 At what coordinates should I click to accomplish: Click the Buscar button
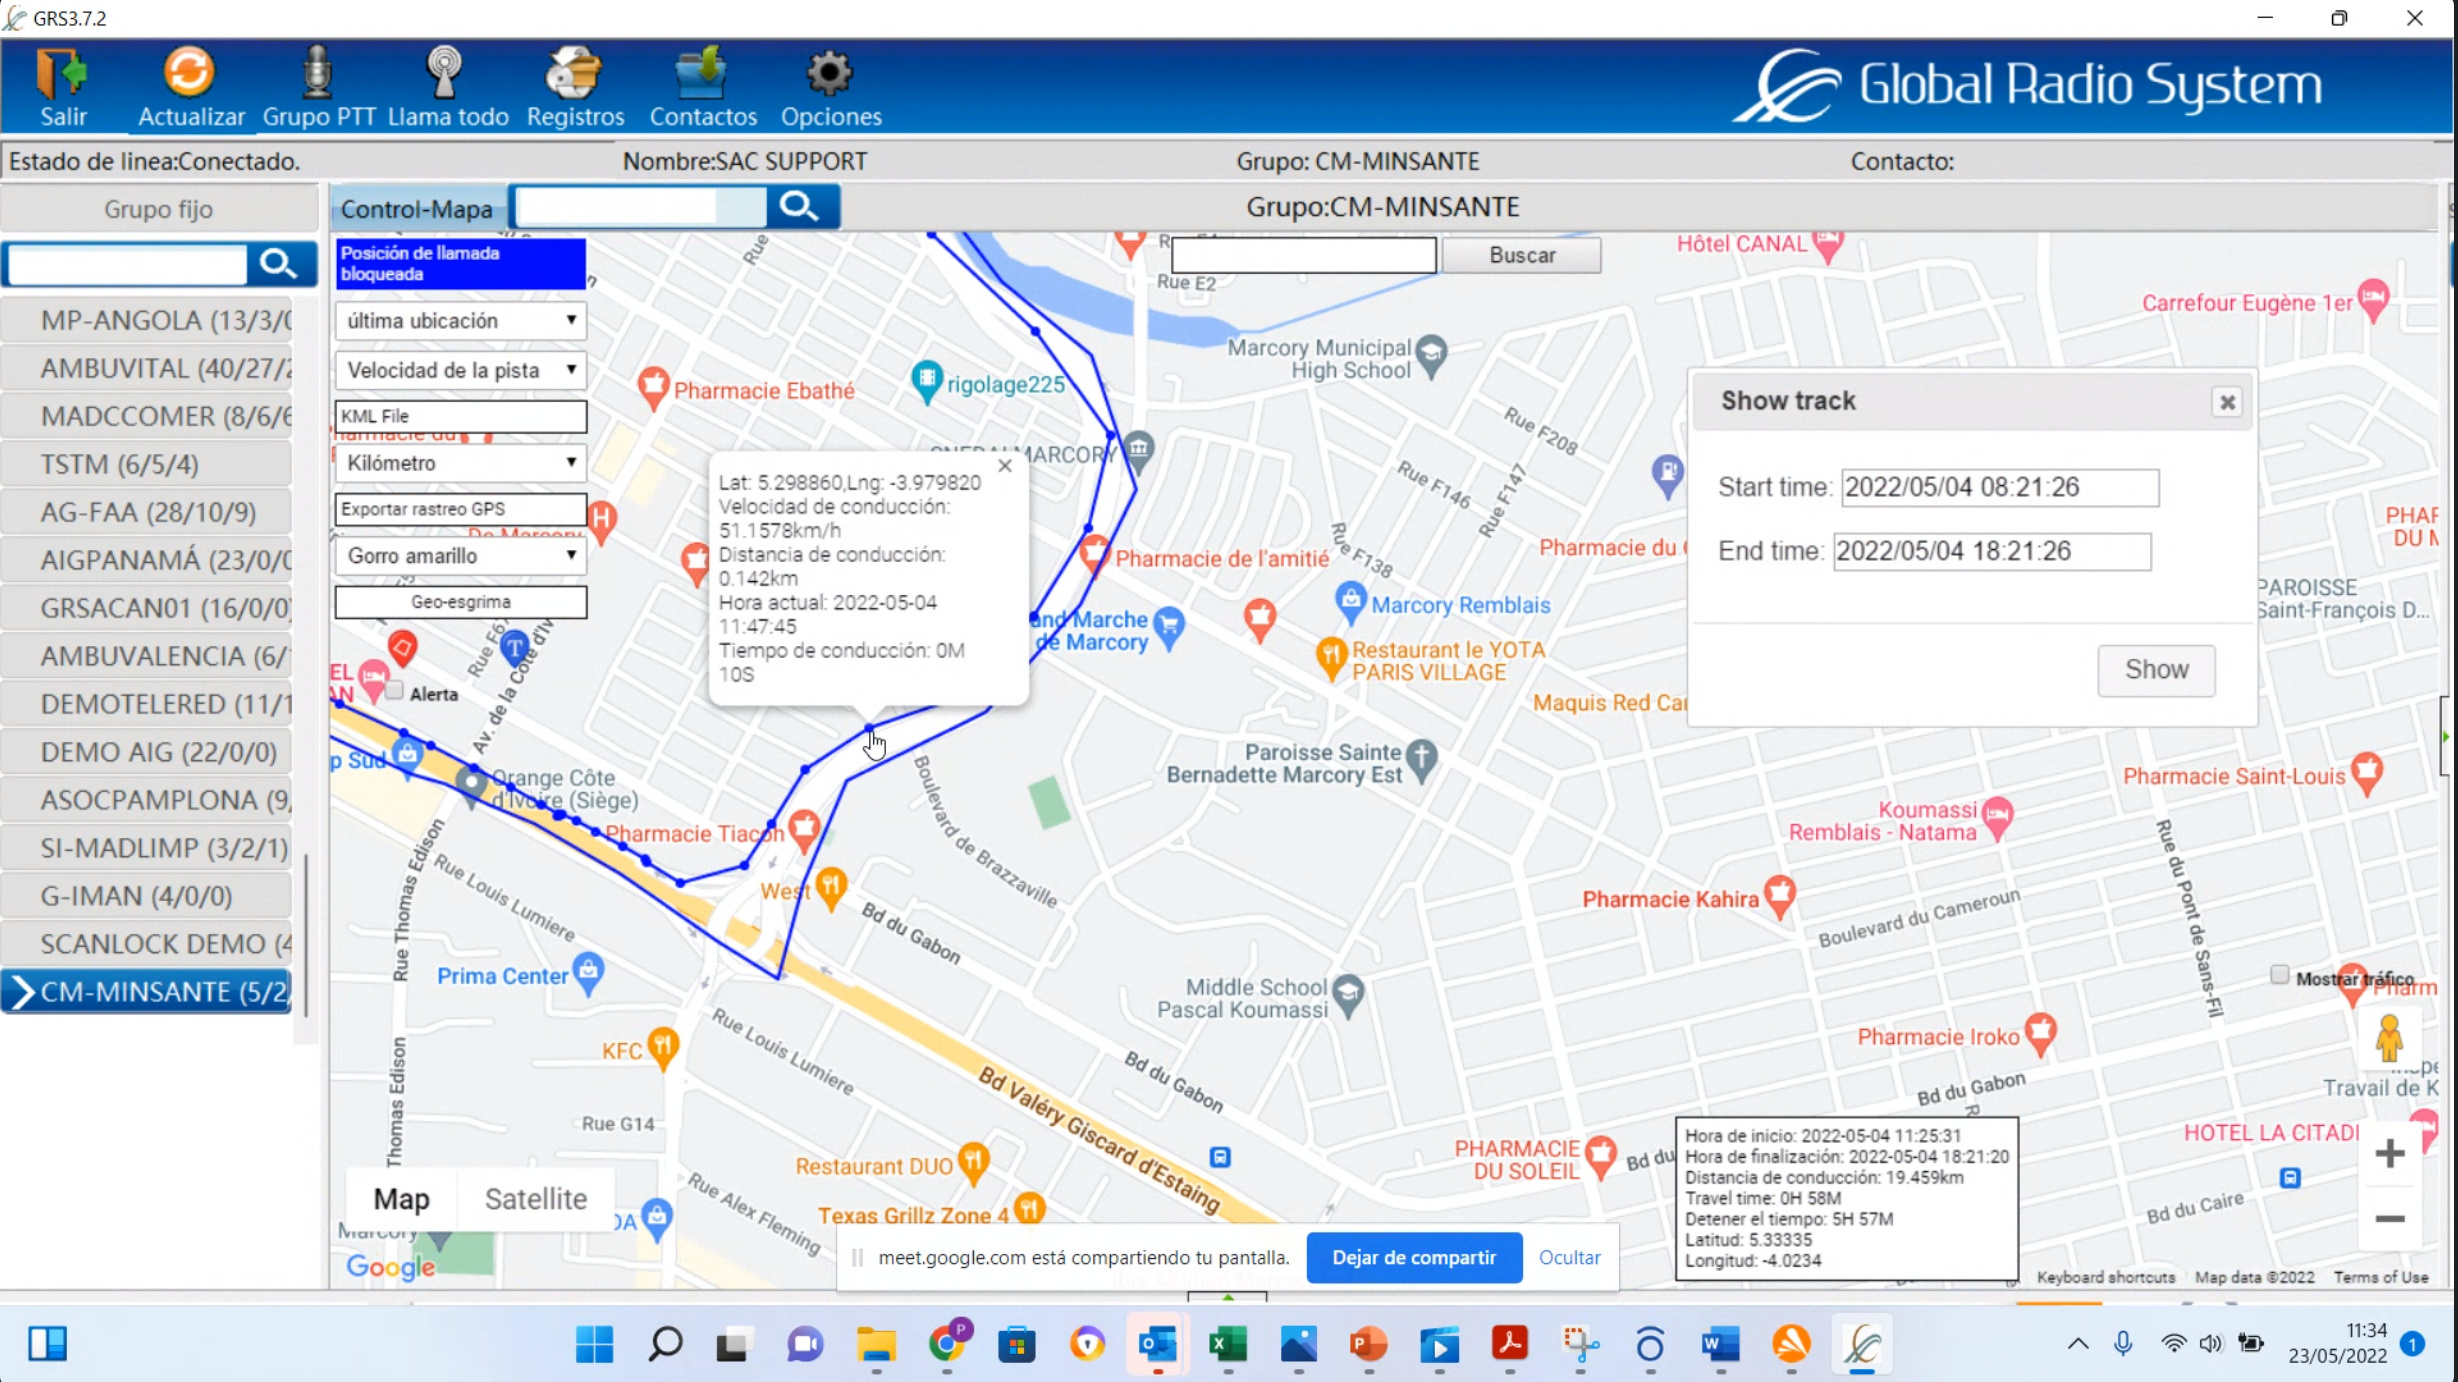coord(1521,255)
